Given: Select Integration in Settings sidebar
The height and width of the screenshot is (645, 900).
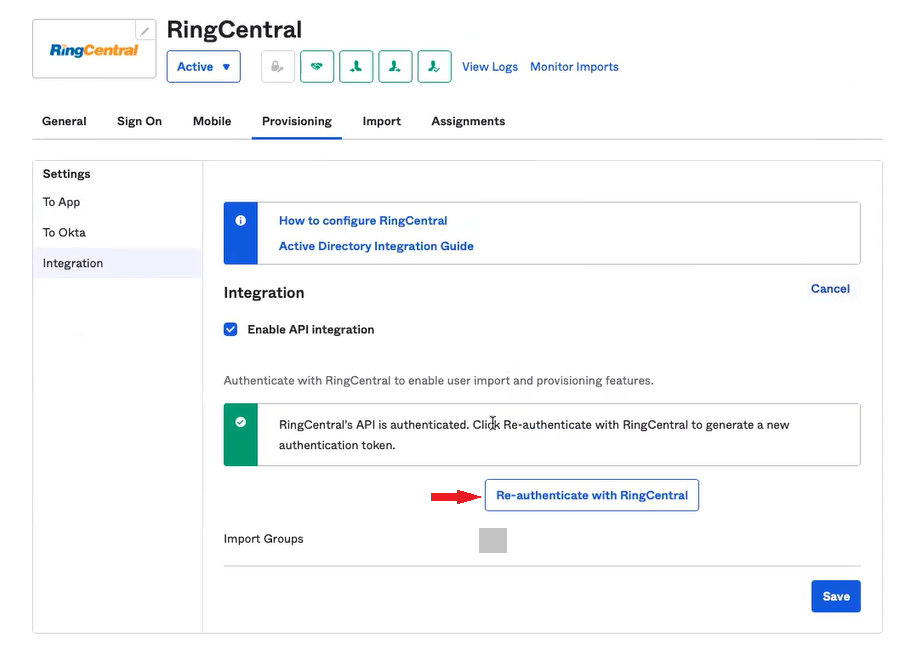Looking at the screenshot, I should click(117, 263).
